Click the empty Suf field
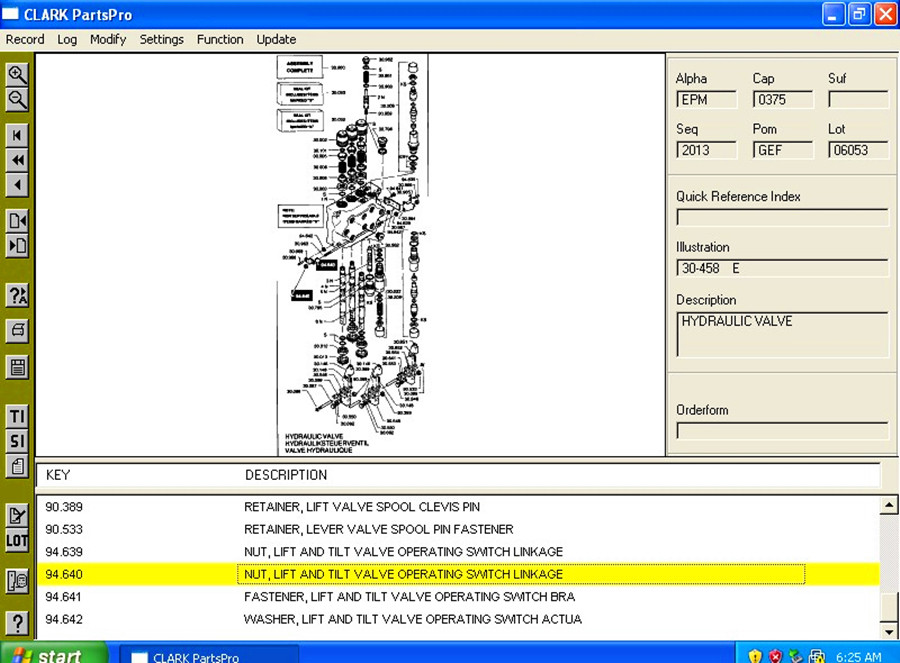Viewport: 900px width, 663px height. 858,100
